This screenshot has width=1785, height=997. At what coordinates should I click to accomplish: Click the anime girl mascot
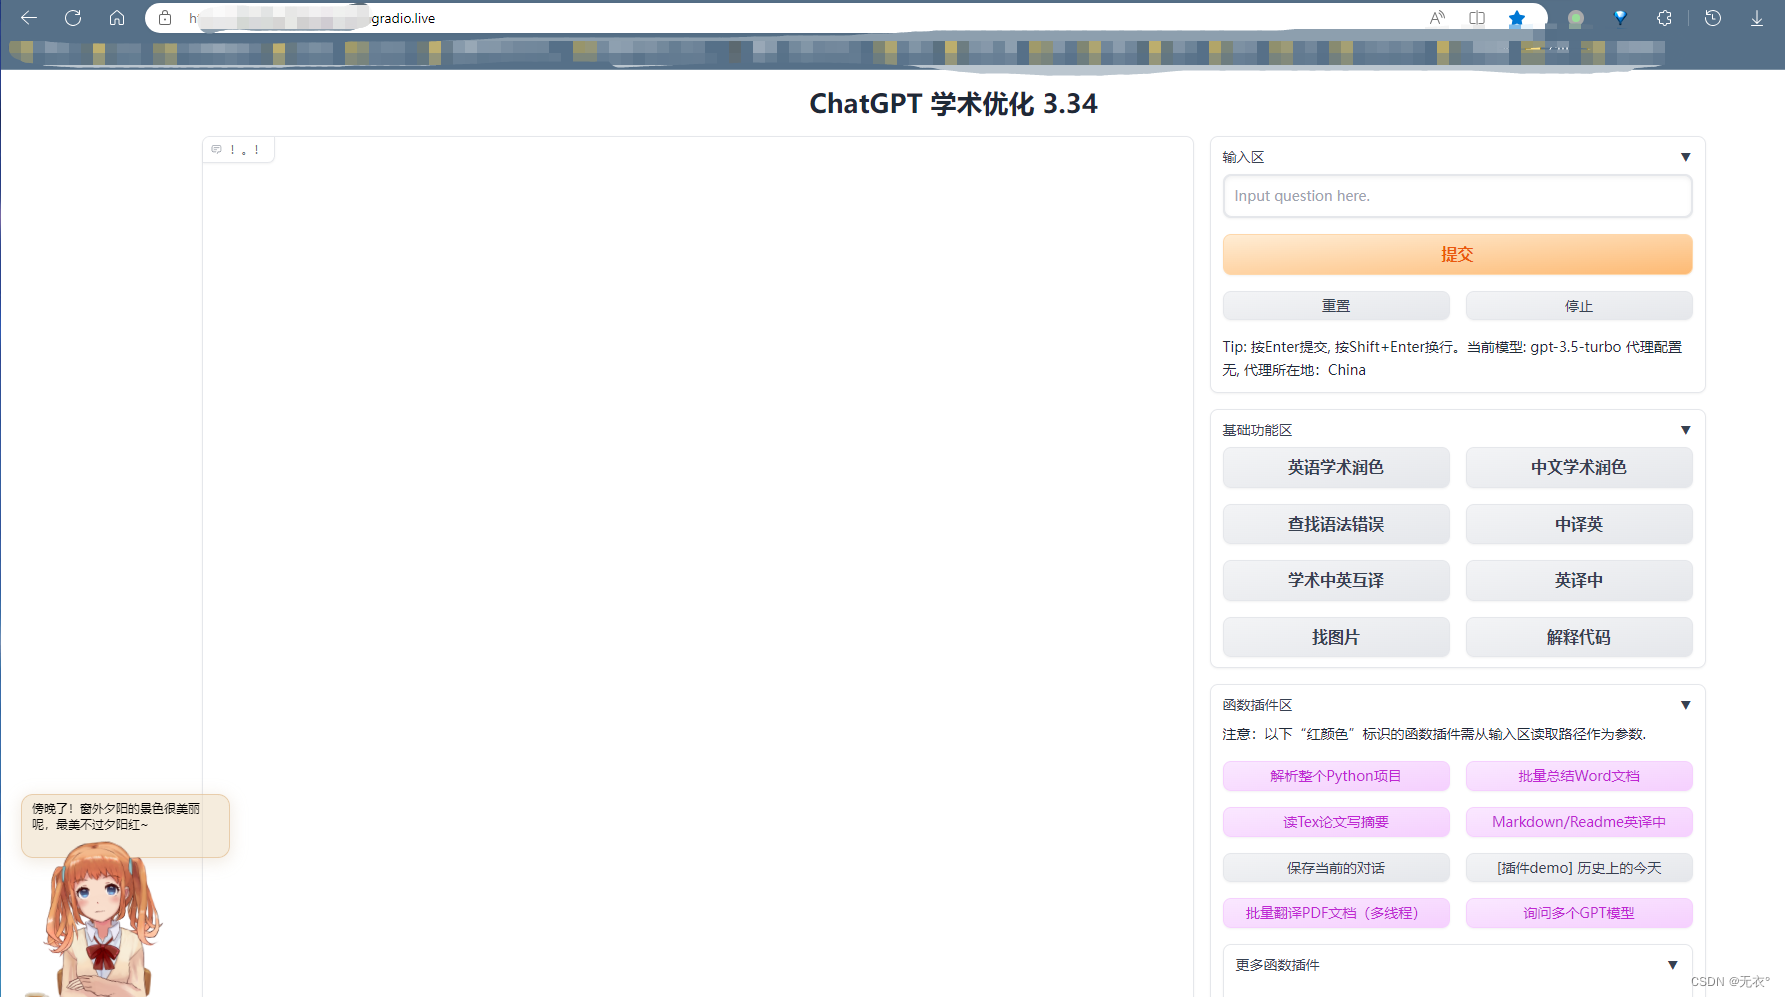point(100,920)
